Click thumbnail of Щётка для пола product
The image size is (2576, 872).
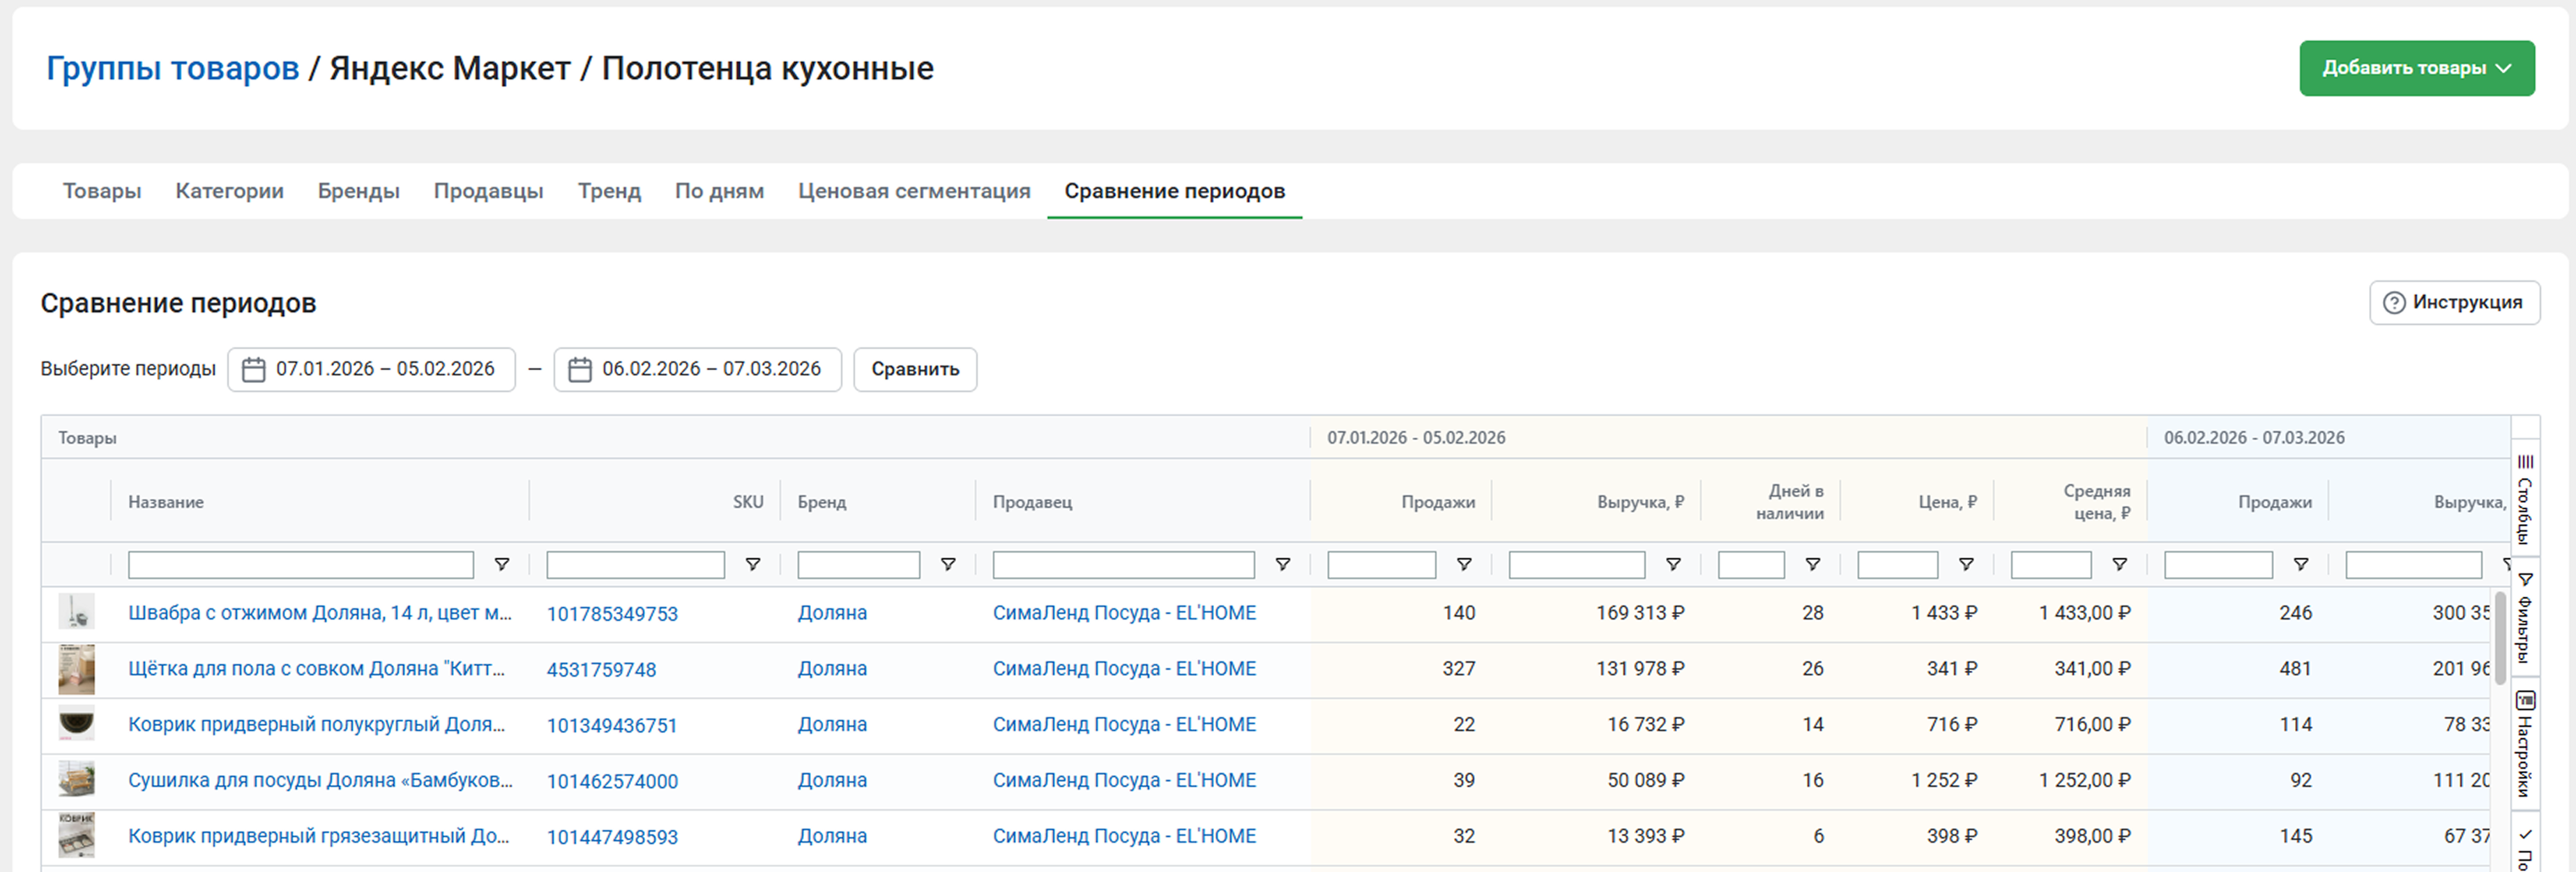pyautogui.click(x=76, y=669)
